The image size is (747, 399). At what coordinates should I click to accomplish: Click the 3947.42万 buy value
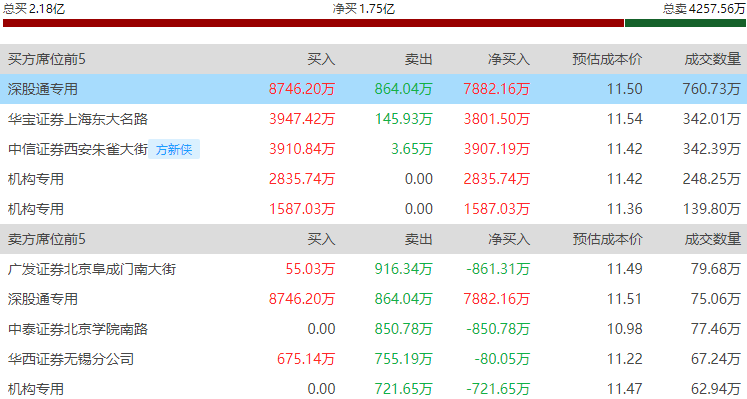[x=302, y=119]
